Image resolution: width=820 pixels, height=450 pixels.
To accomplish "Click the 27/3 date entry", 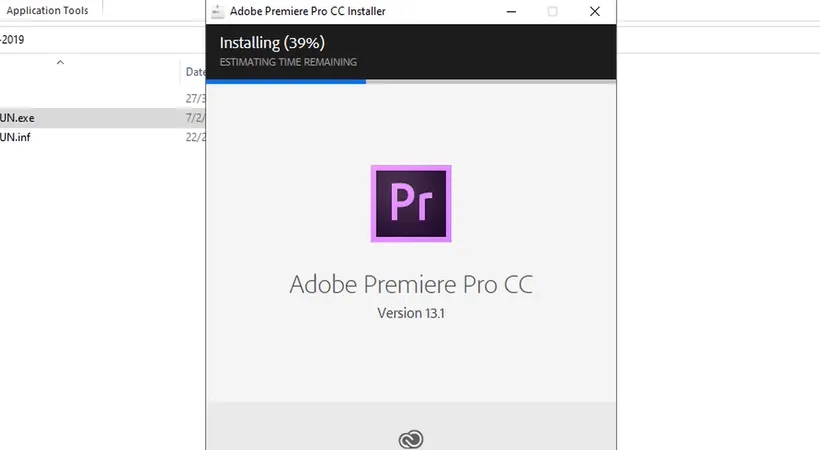I will point(195,98).
